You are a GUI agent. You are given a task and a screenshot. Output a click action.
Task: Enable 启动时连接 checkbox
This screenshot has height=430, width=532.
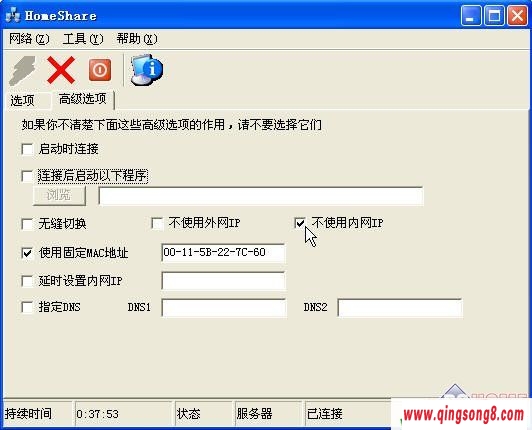click(27, 149)
